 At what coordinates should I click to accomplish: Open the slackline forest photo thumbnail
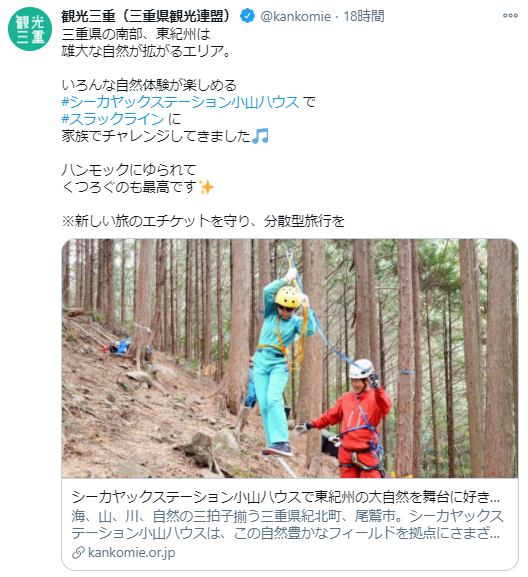pyautogui.click(x=290, y=358)
